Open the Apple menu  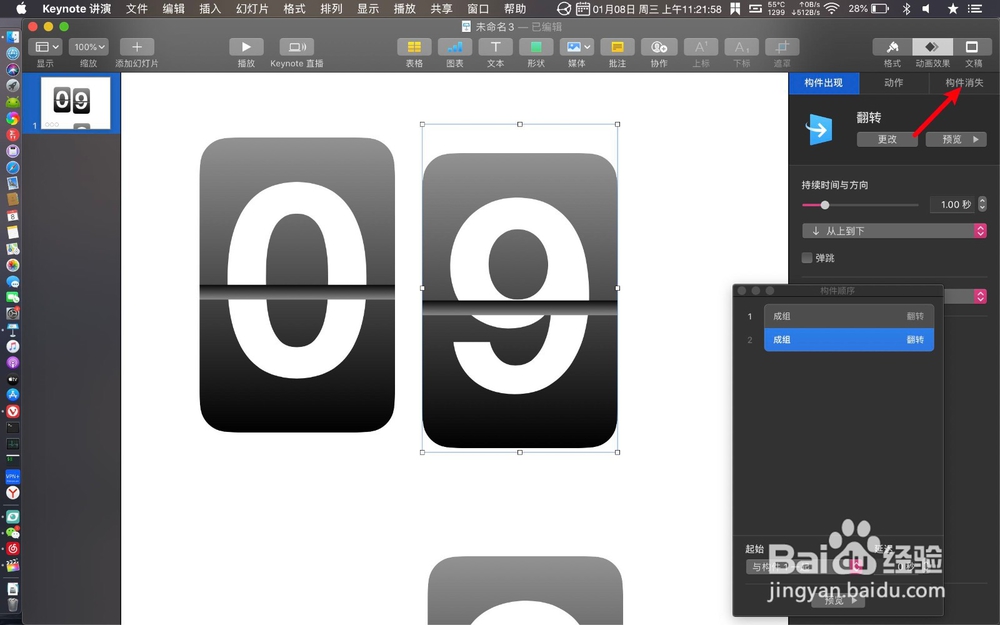(21, 8)
